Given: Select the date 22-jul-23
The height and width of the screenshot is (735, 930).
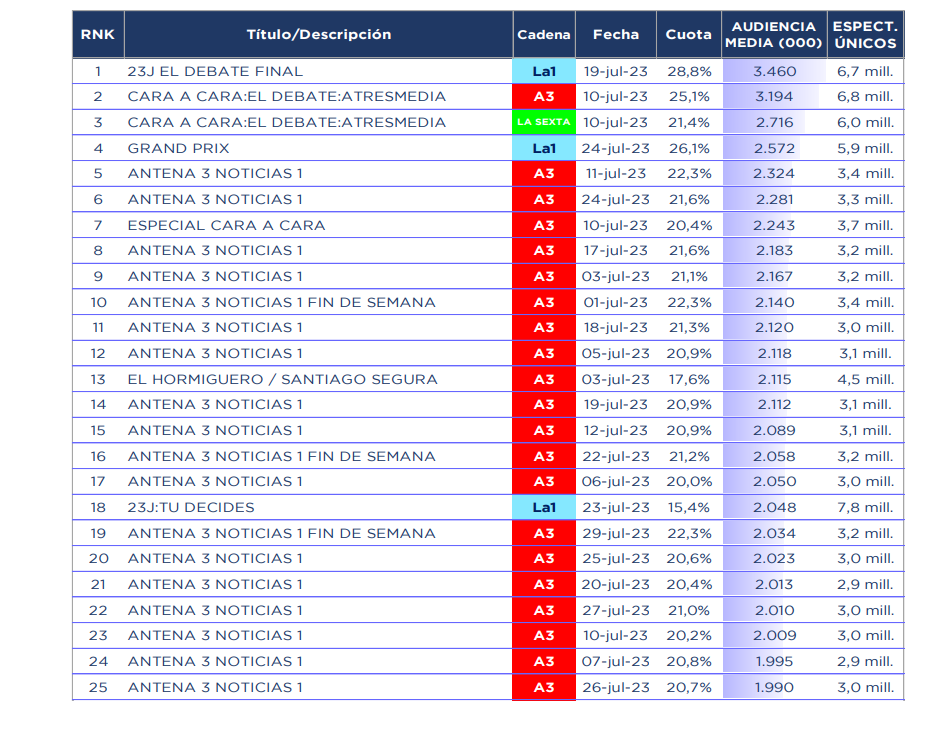Looking at the screenshot, I should (616, 457).
